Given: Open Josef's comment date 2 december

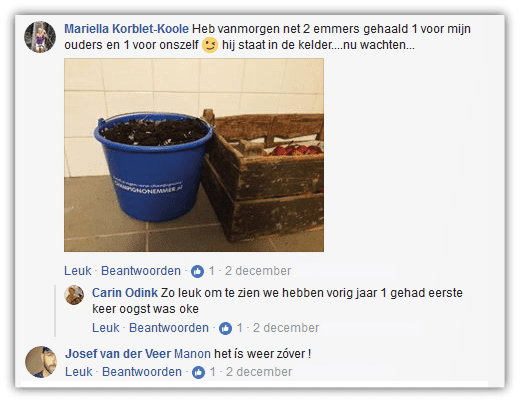Looking at the screenshot, I should 259,372.
